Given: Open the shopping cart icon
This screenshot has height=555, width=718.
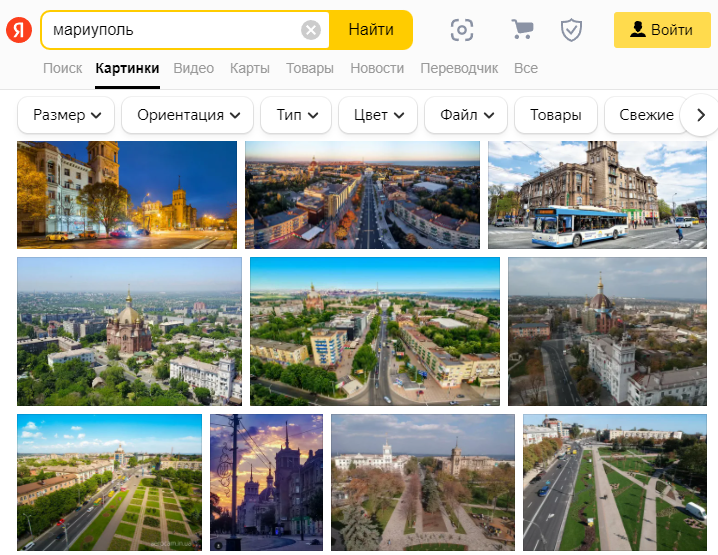Looking at the screenshot, I should tap(522, 30).
